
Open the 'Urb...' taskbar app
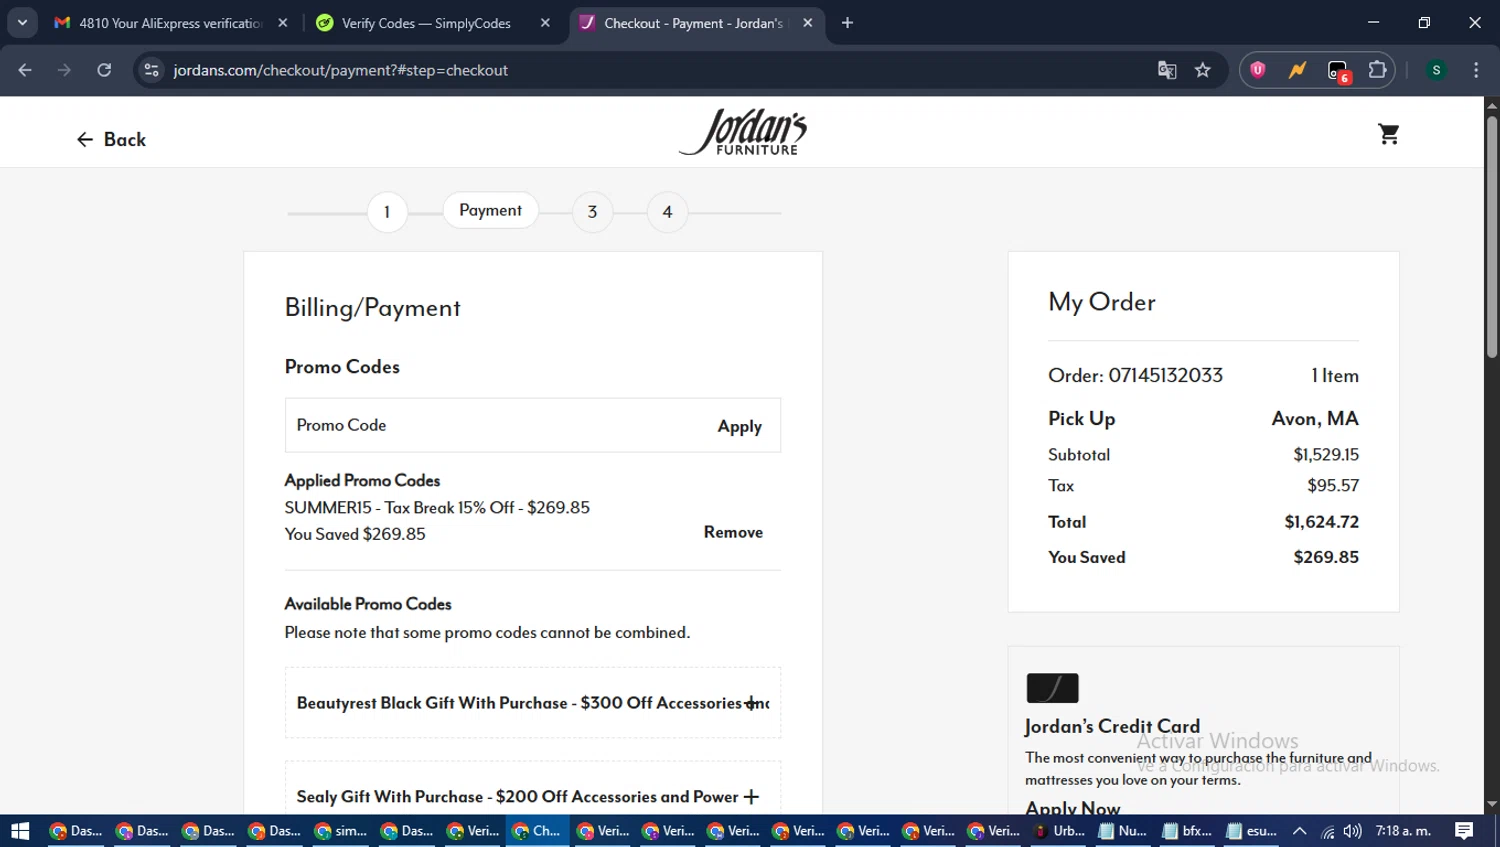pyautogui.click(x=1059, y=831)
